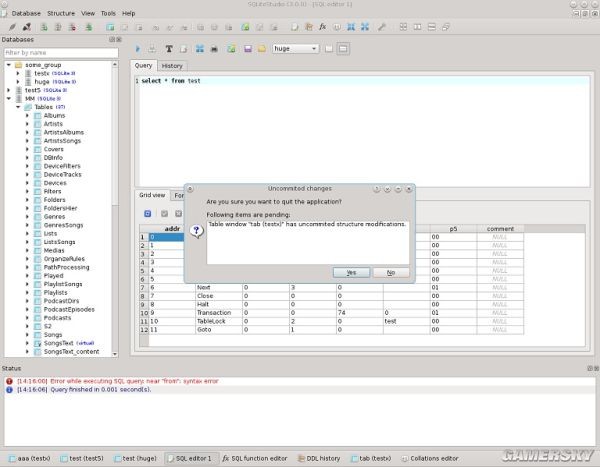The height and width of the screenshot is (467, 600).
Task: Click the Filter by name input field
Action: pos(61,52)
